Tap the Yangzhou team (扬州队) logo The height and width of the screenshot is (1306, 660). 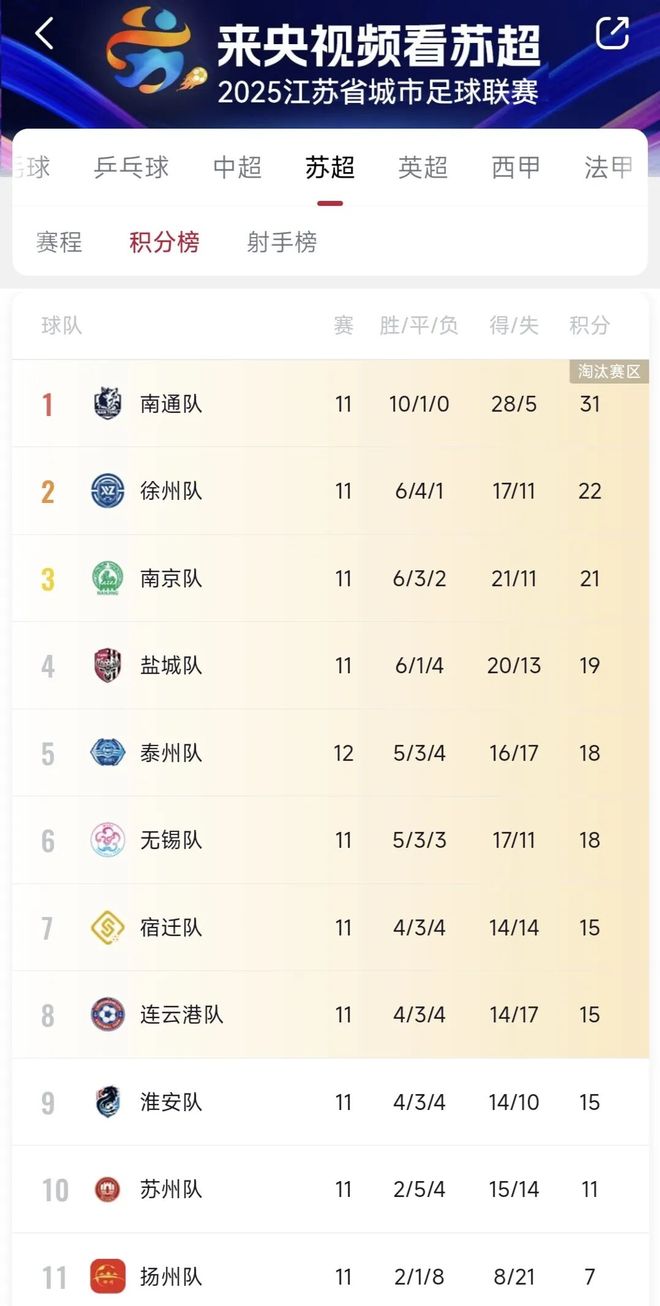107,1277
